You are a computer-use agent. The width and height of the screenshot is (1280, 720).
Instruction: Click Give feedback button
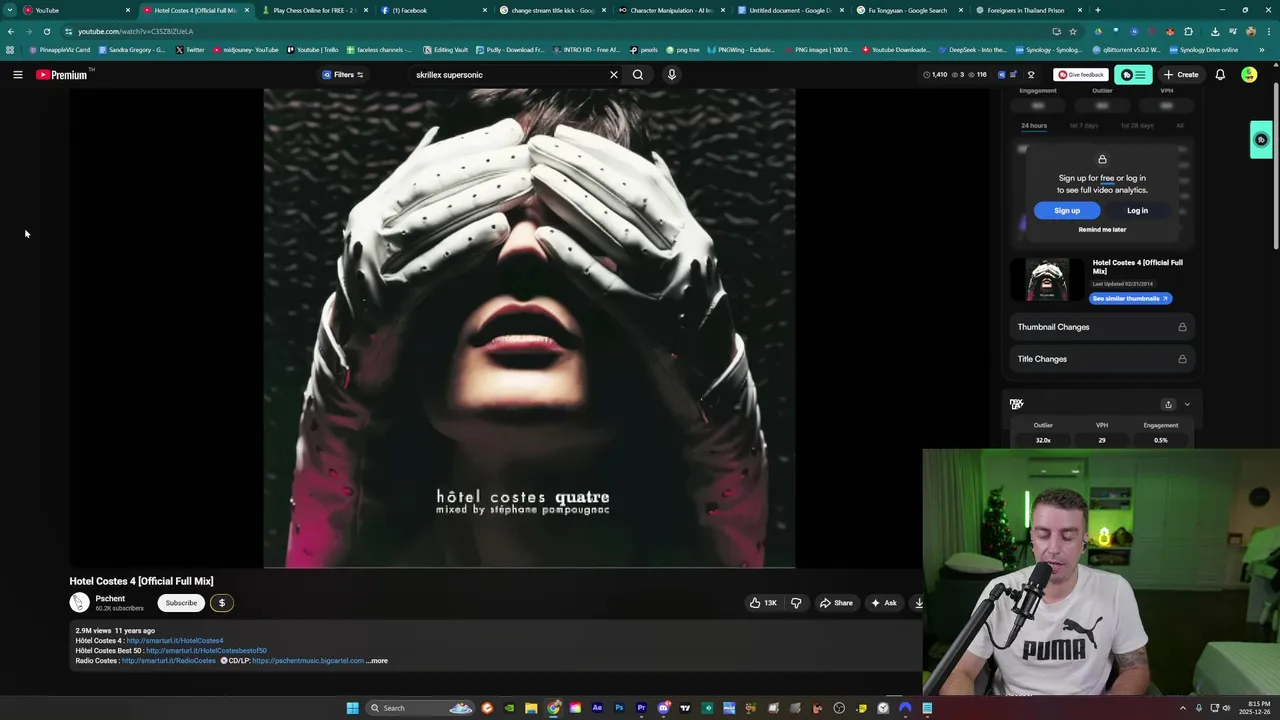click(1081, 75)
